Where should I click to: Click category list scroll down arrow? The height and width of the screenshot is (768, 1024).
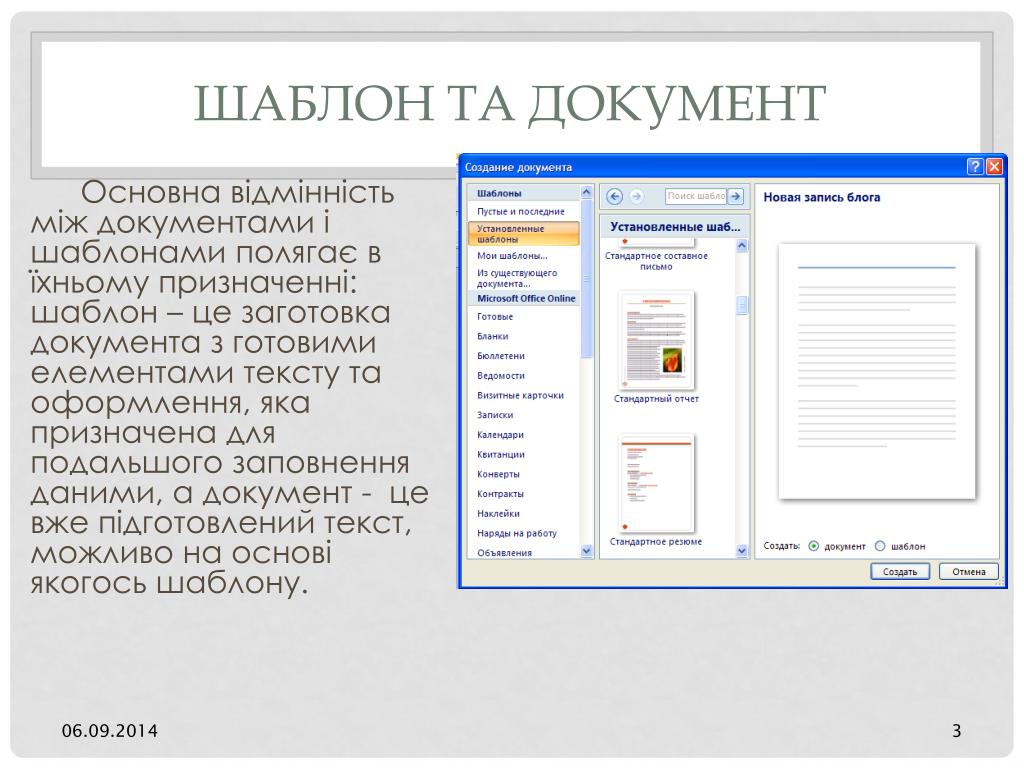(x=586, y=551)
